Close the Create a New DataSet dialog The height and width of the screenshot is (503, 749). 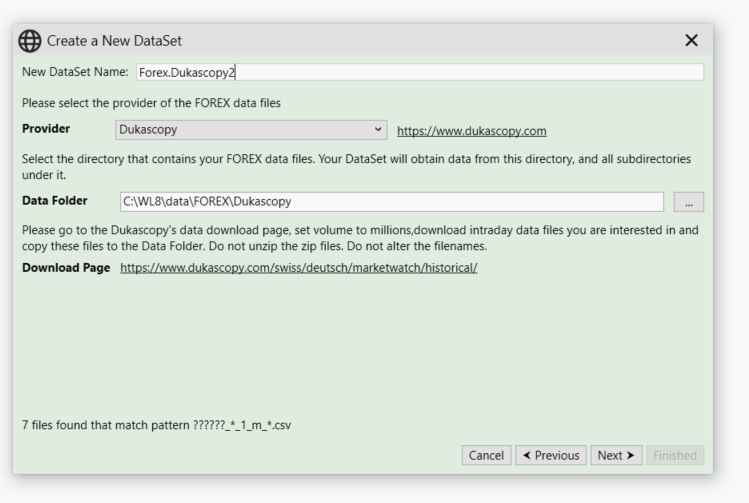click(x=691, y=41)
